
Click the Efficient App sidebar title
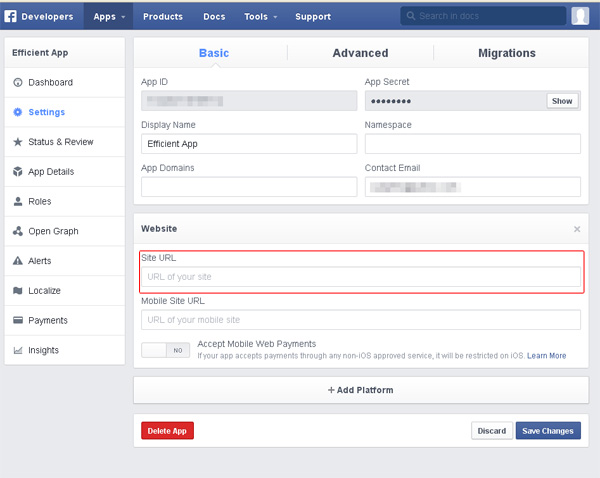tap(40, 53)
